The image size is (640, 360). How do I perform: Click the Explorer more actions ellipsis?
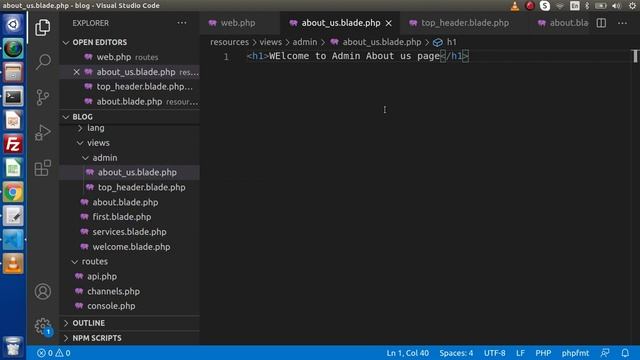click(182, 23)
